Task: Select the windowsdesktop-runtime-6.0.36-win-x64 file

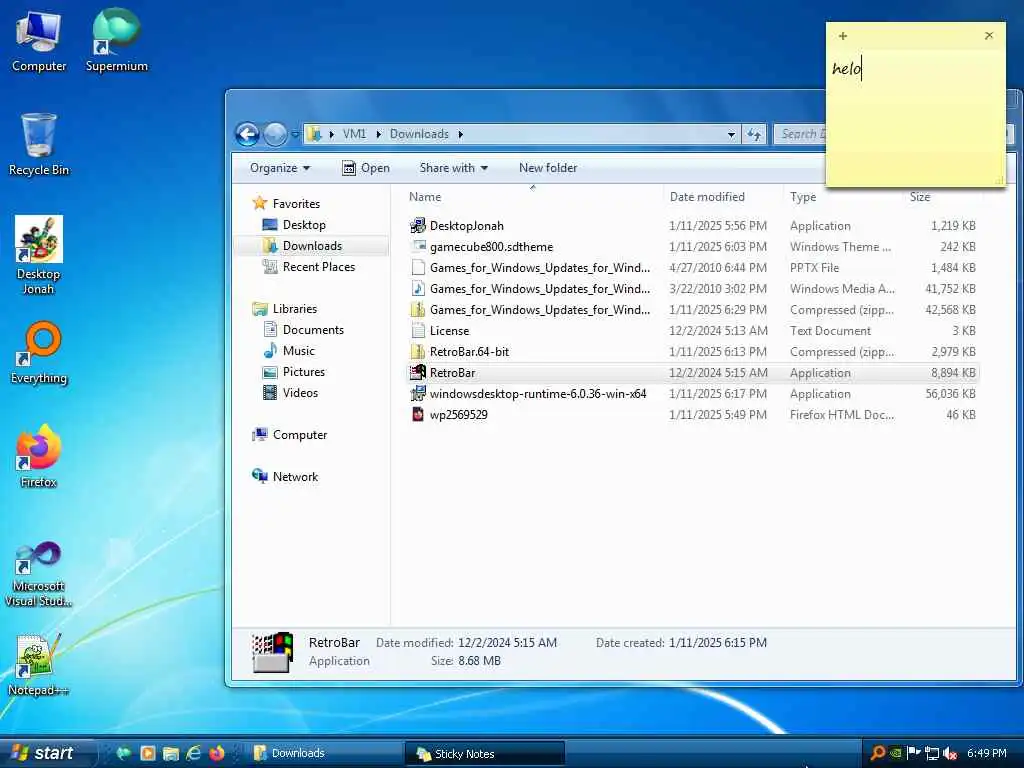Action: tap(692, 394)
